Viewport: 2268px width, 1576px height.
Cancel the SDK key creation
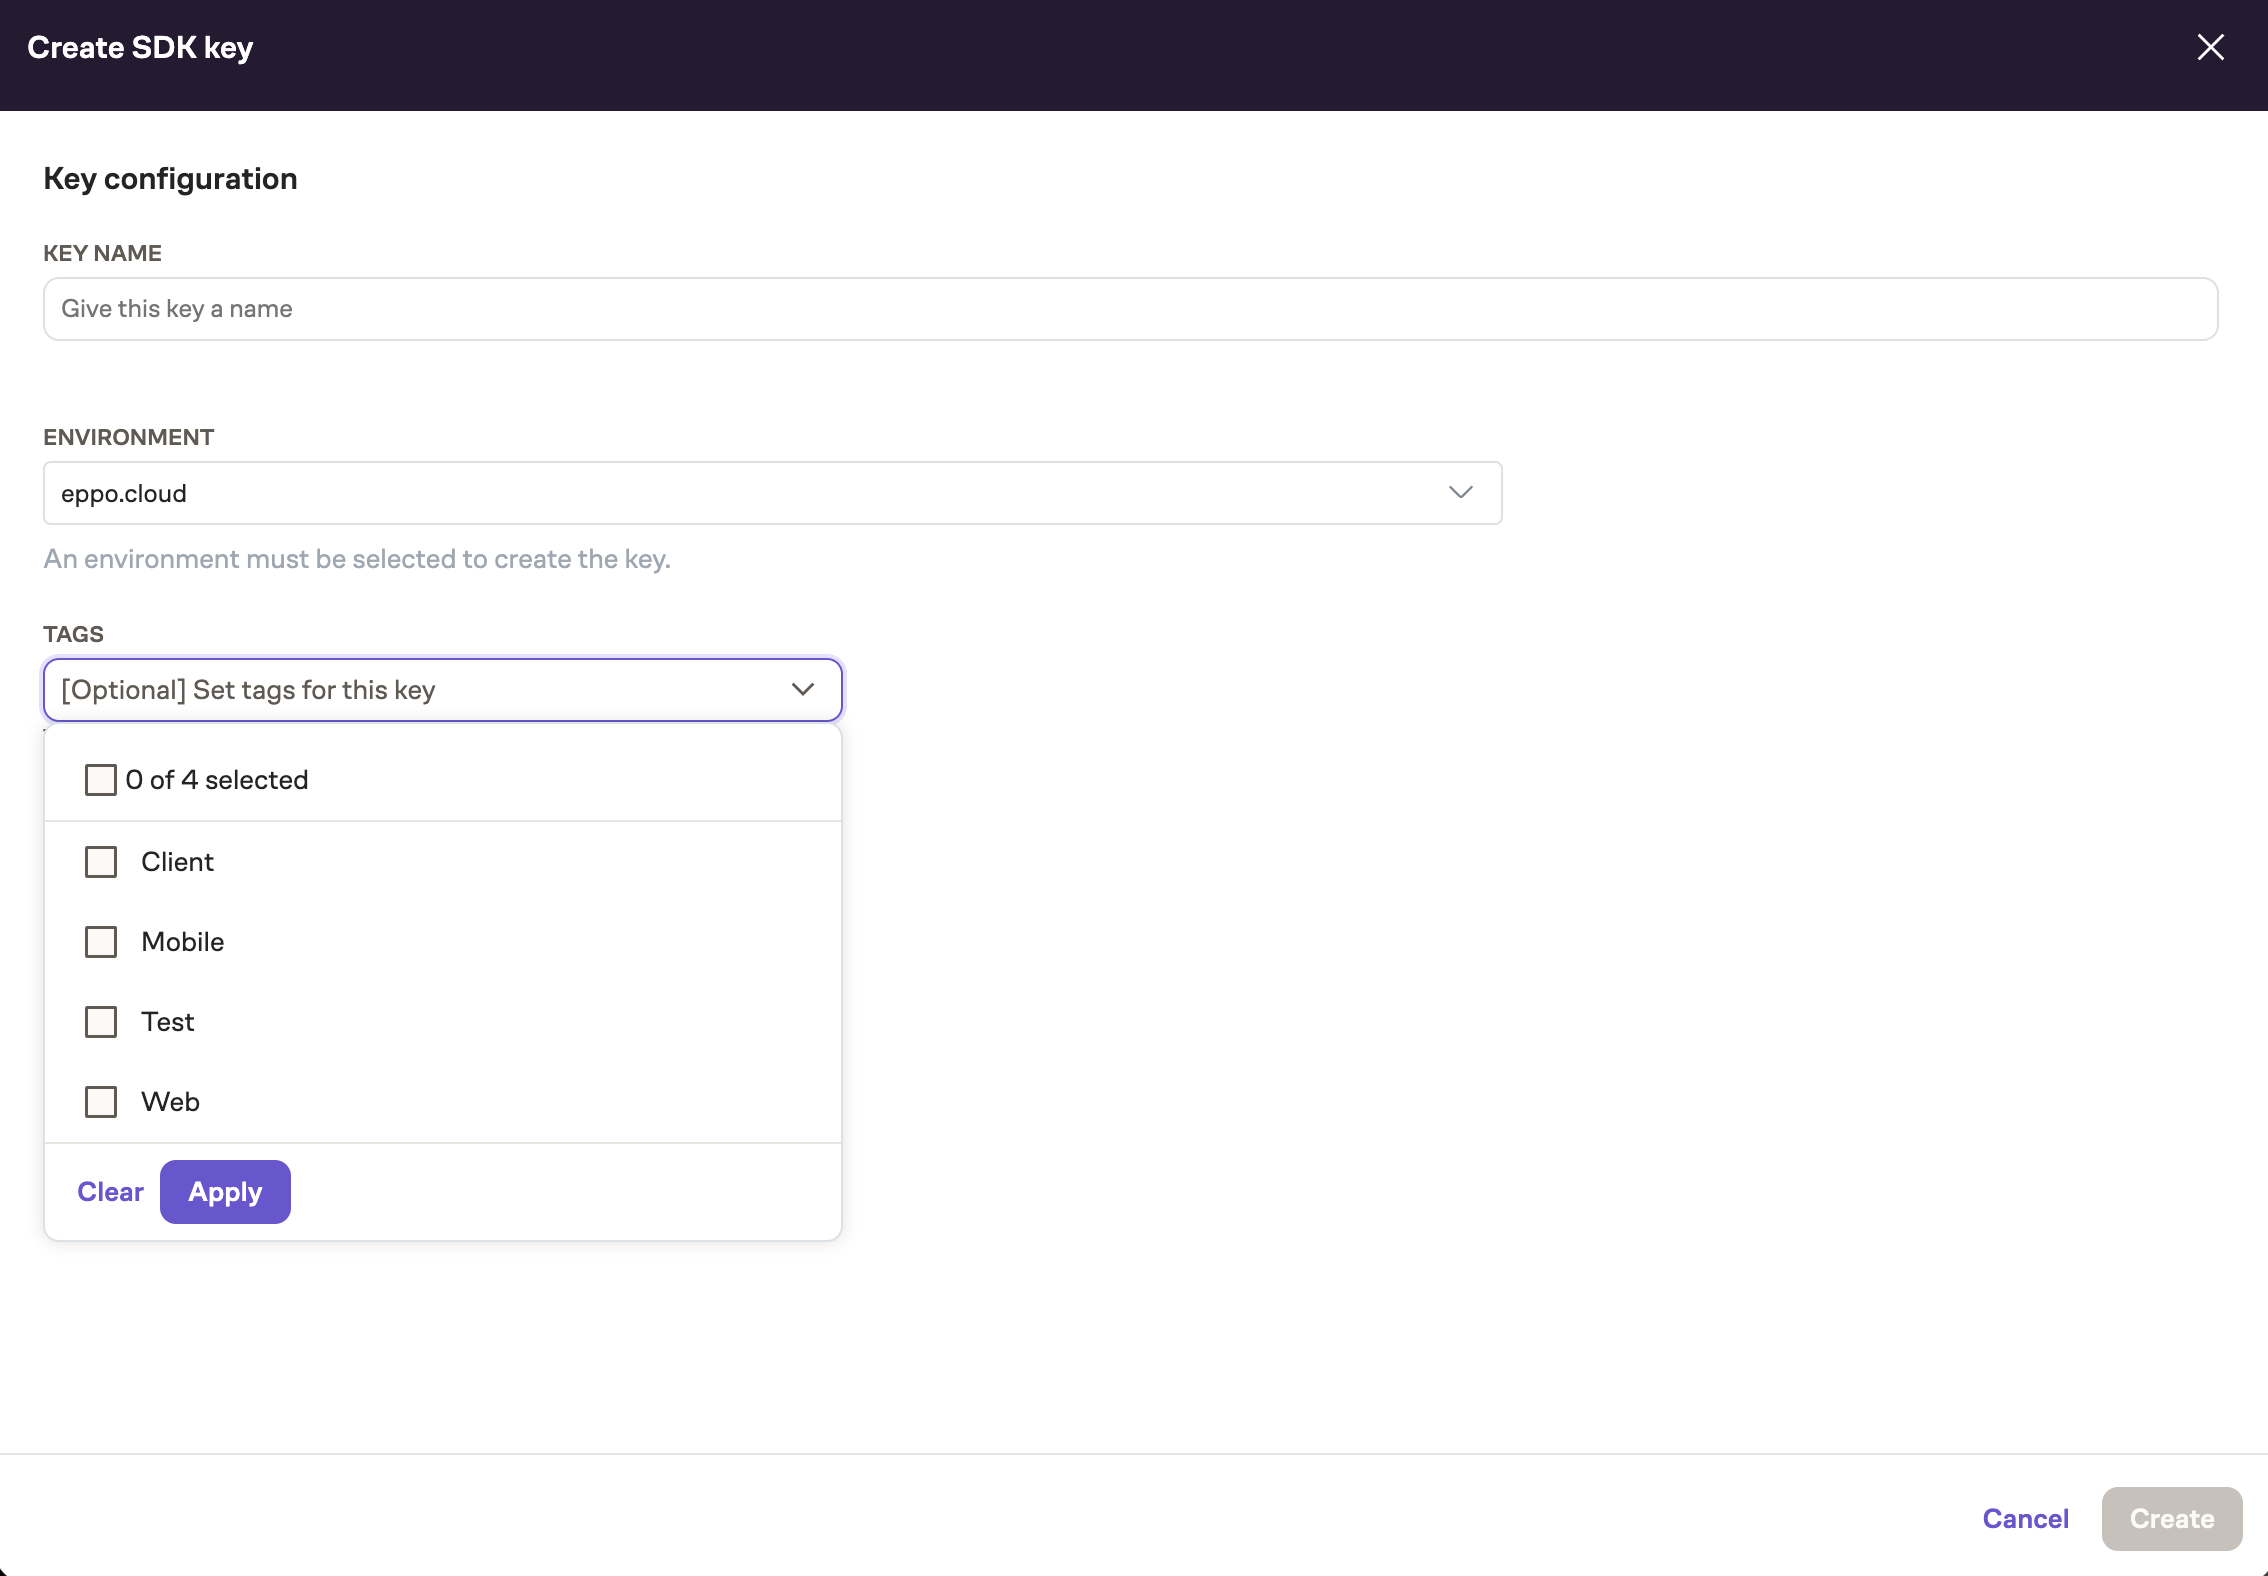click(2025, 1518)
